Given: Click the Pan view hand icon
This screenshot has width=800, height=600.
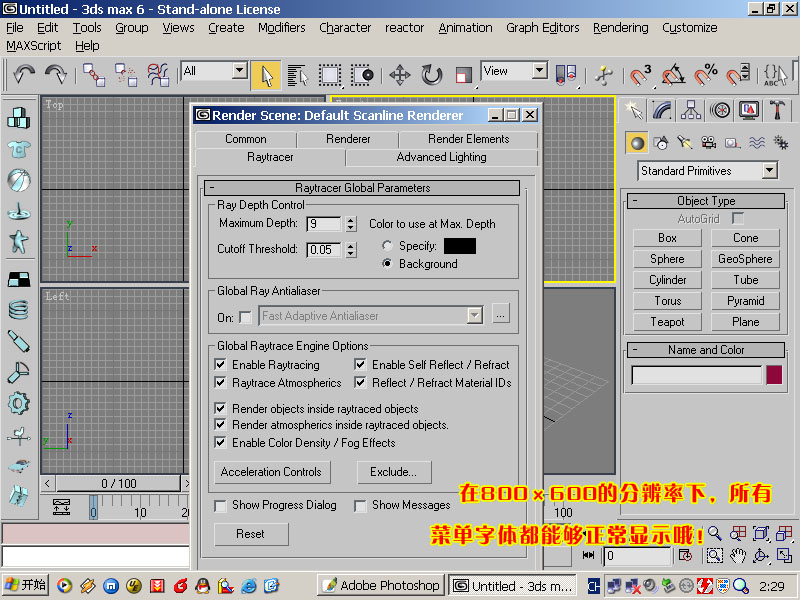Looking at the screenshot, I should (x=737, y=556).
